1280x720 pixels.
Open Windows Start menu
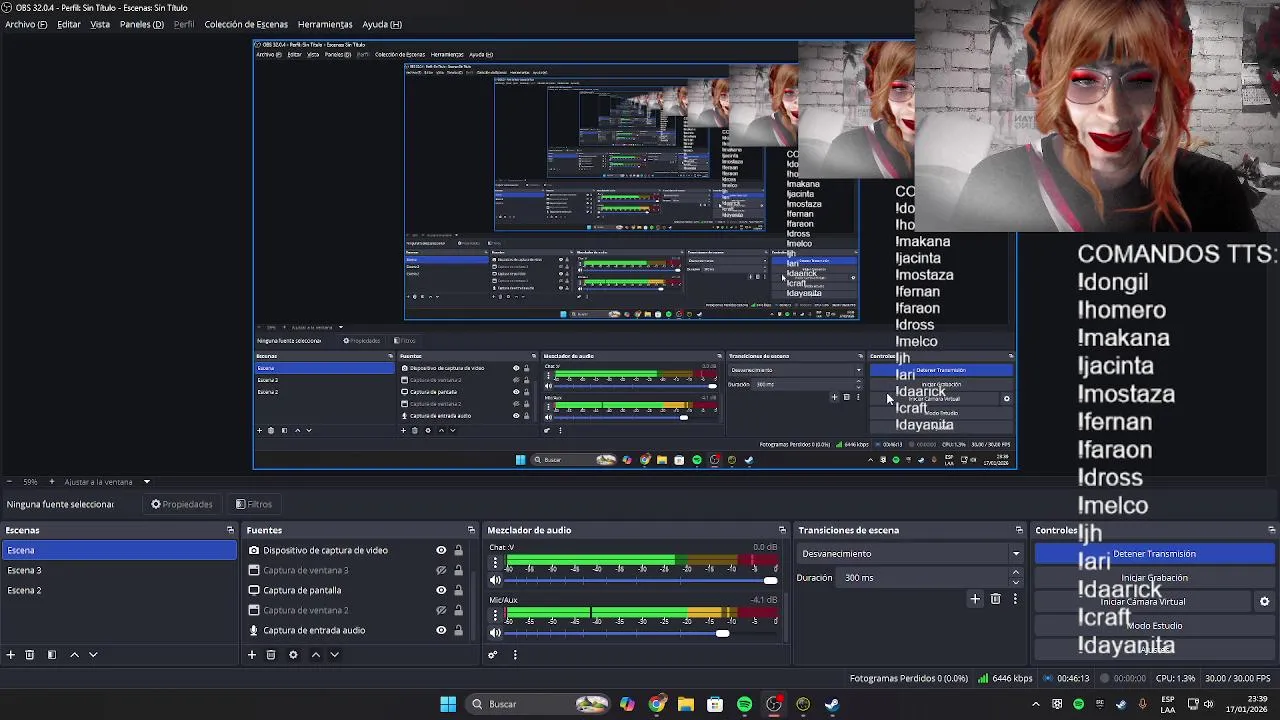tap(448, 704)
